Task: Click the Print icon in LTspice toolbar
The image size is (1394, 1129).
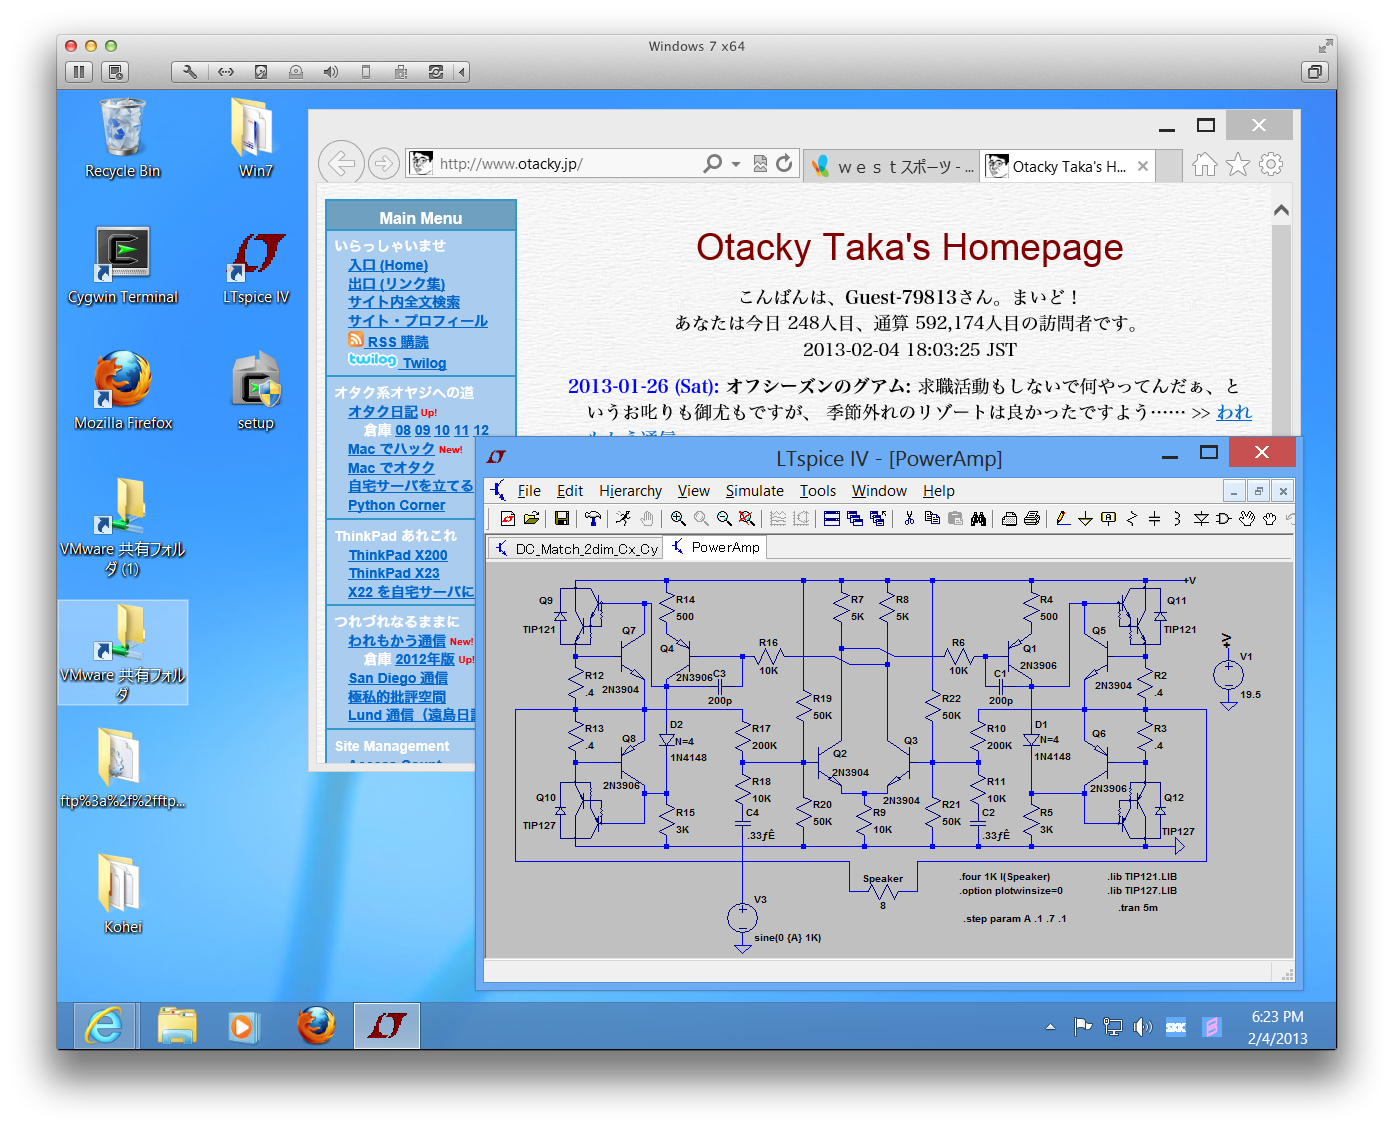Action: pos(1032,518)
